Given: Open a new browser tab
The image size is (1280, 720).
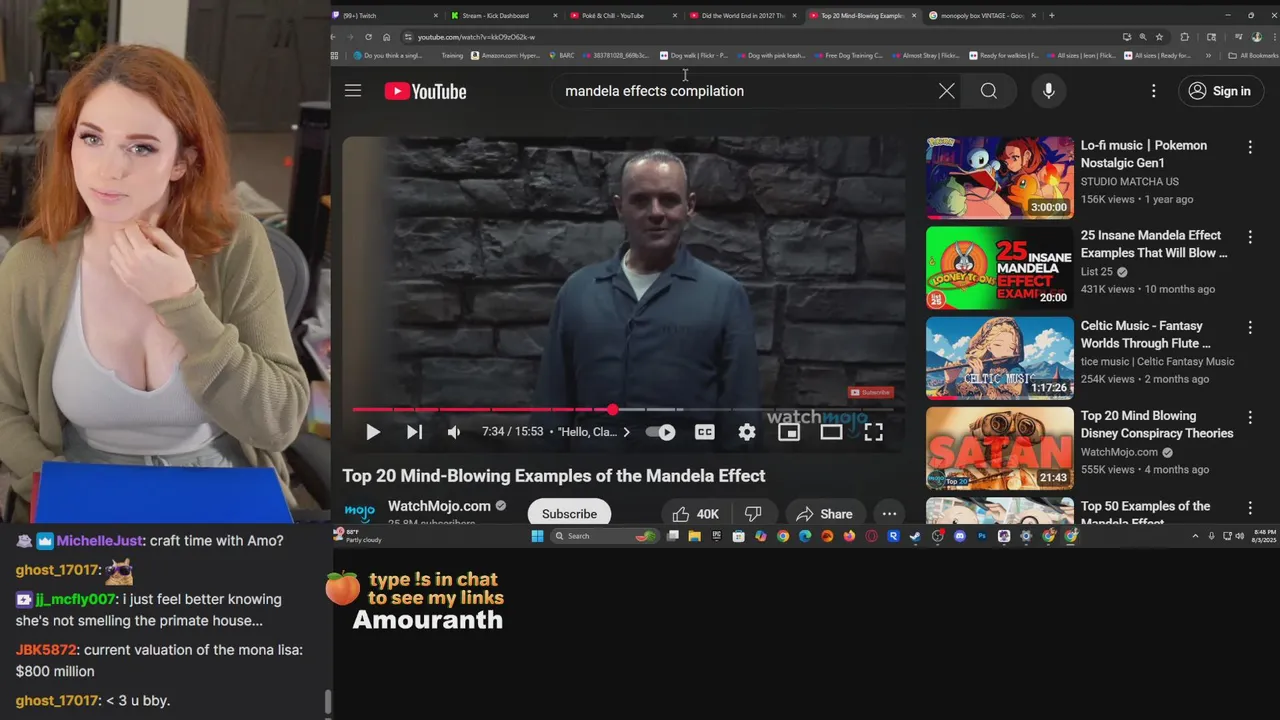Looking at the screenshot, I should 1051,15.
